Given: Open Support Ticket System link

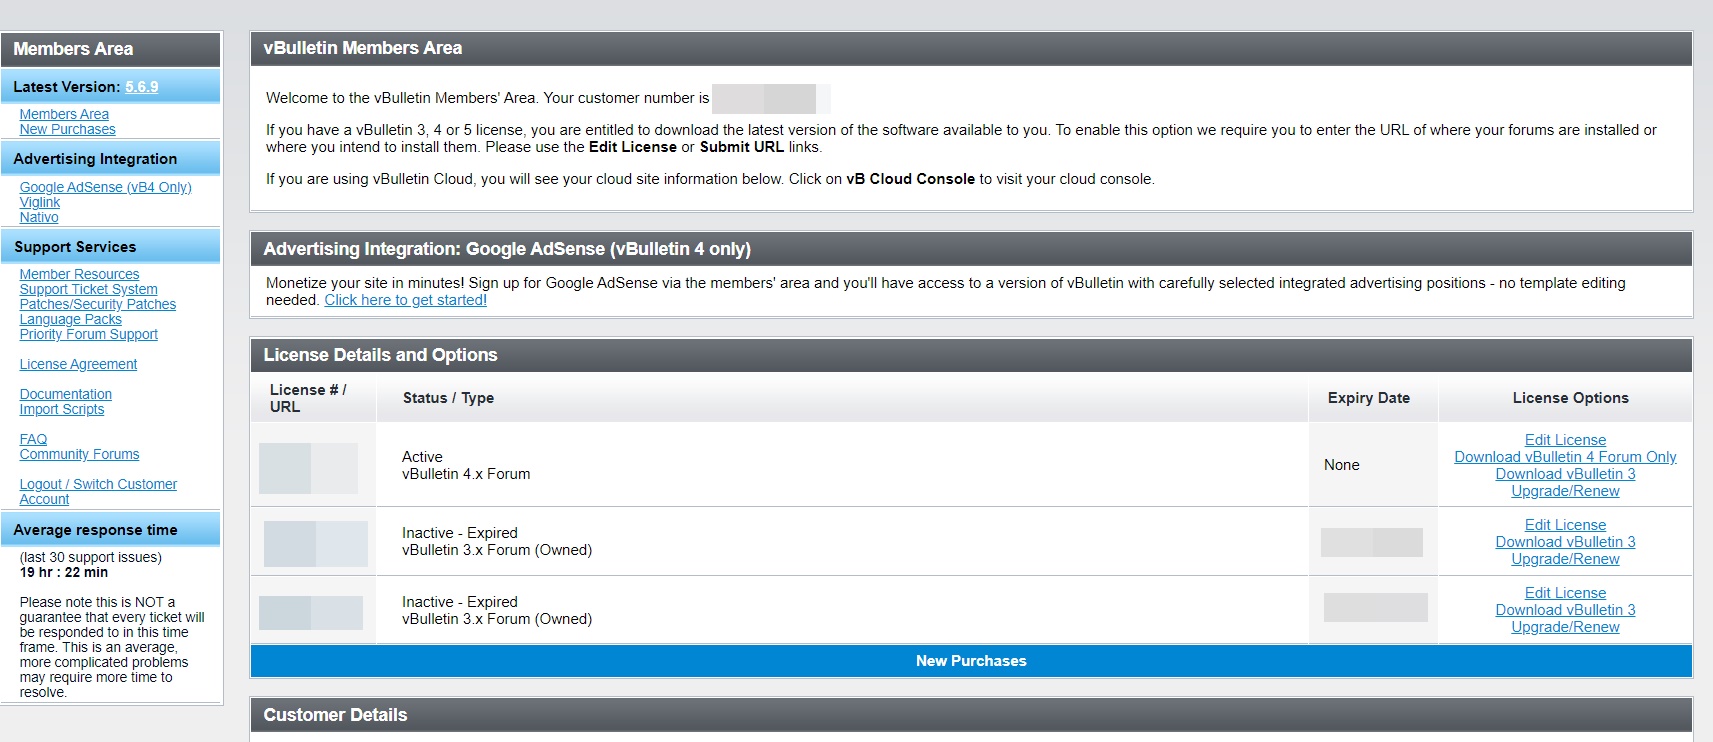Looking at the screenshot, I should pyautogui.click(x=88, y=289).
